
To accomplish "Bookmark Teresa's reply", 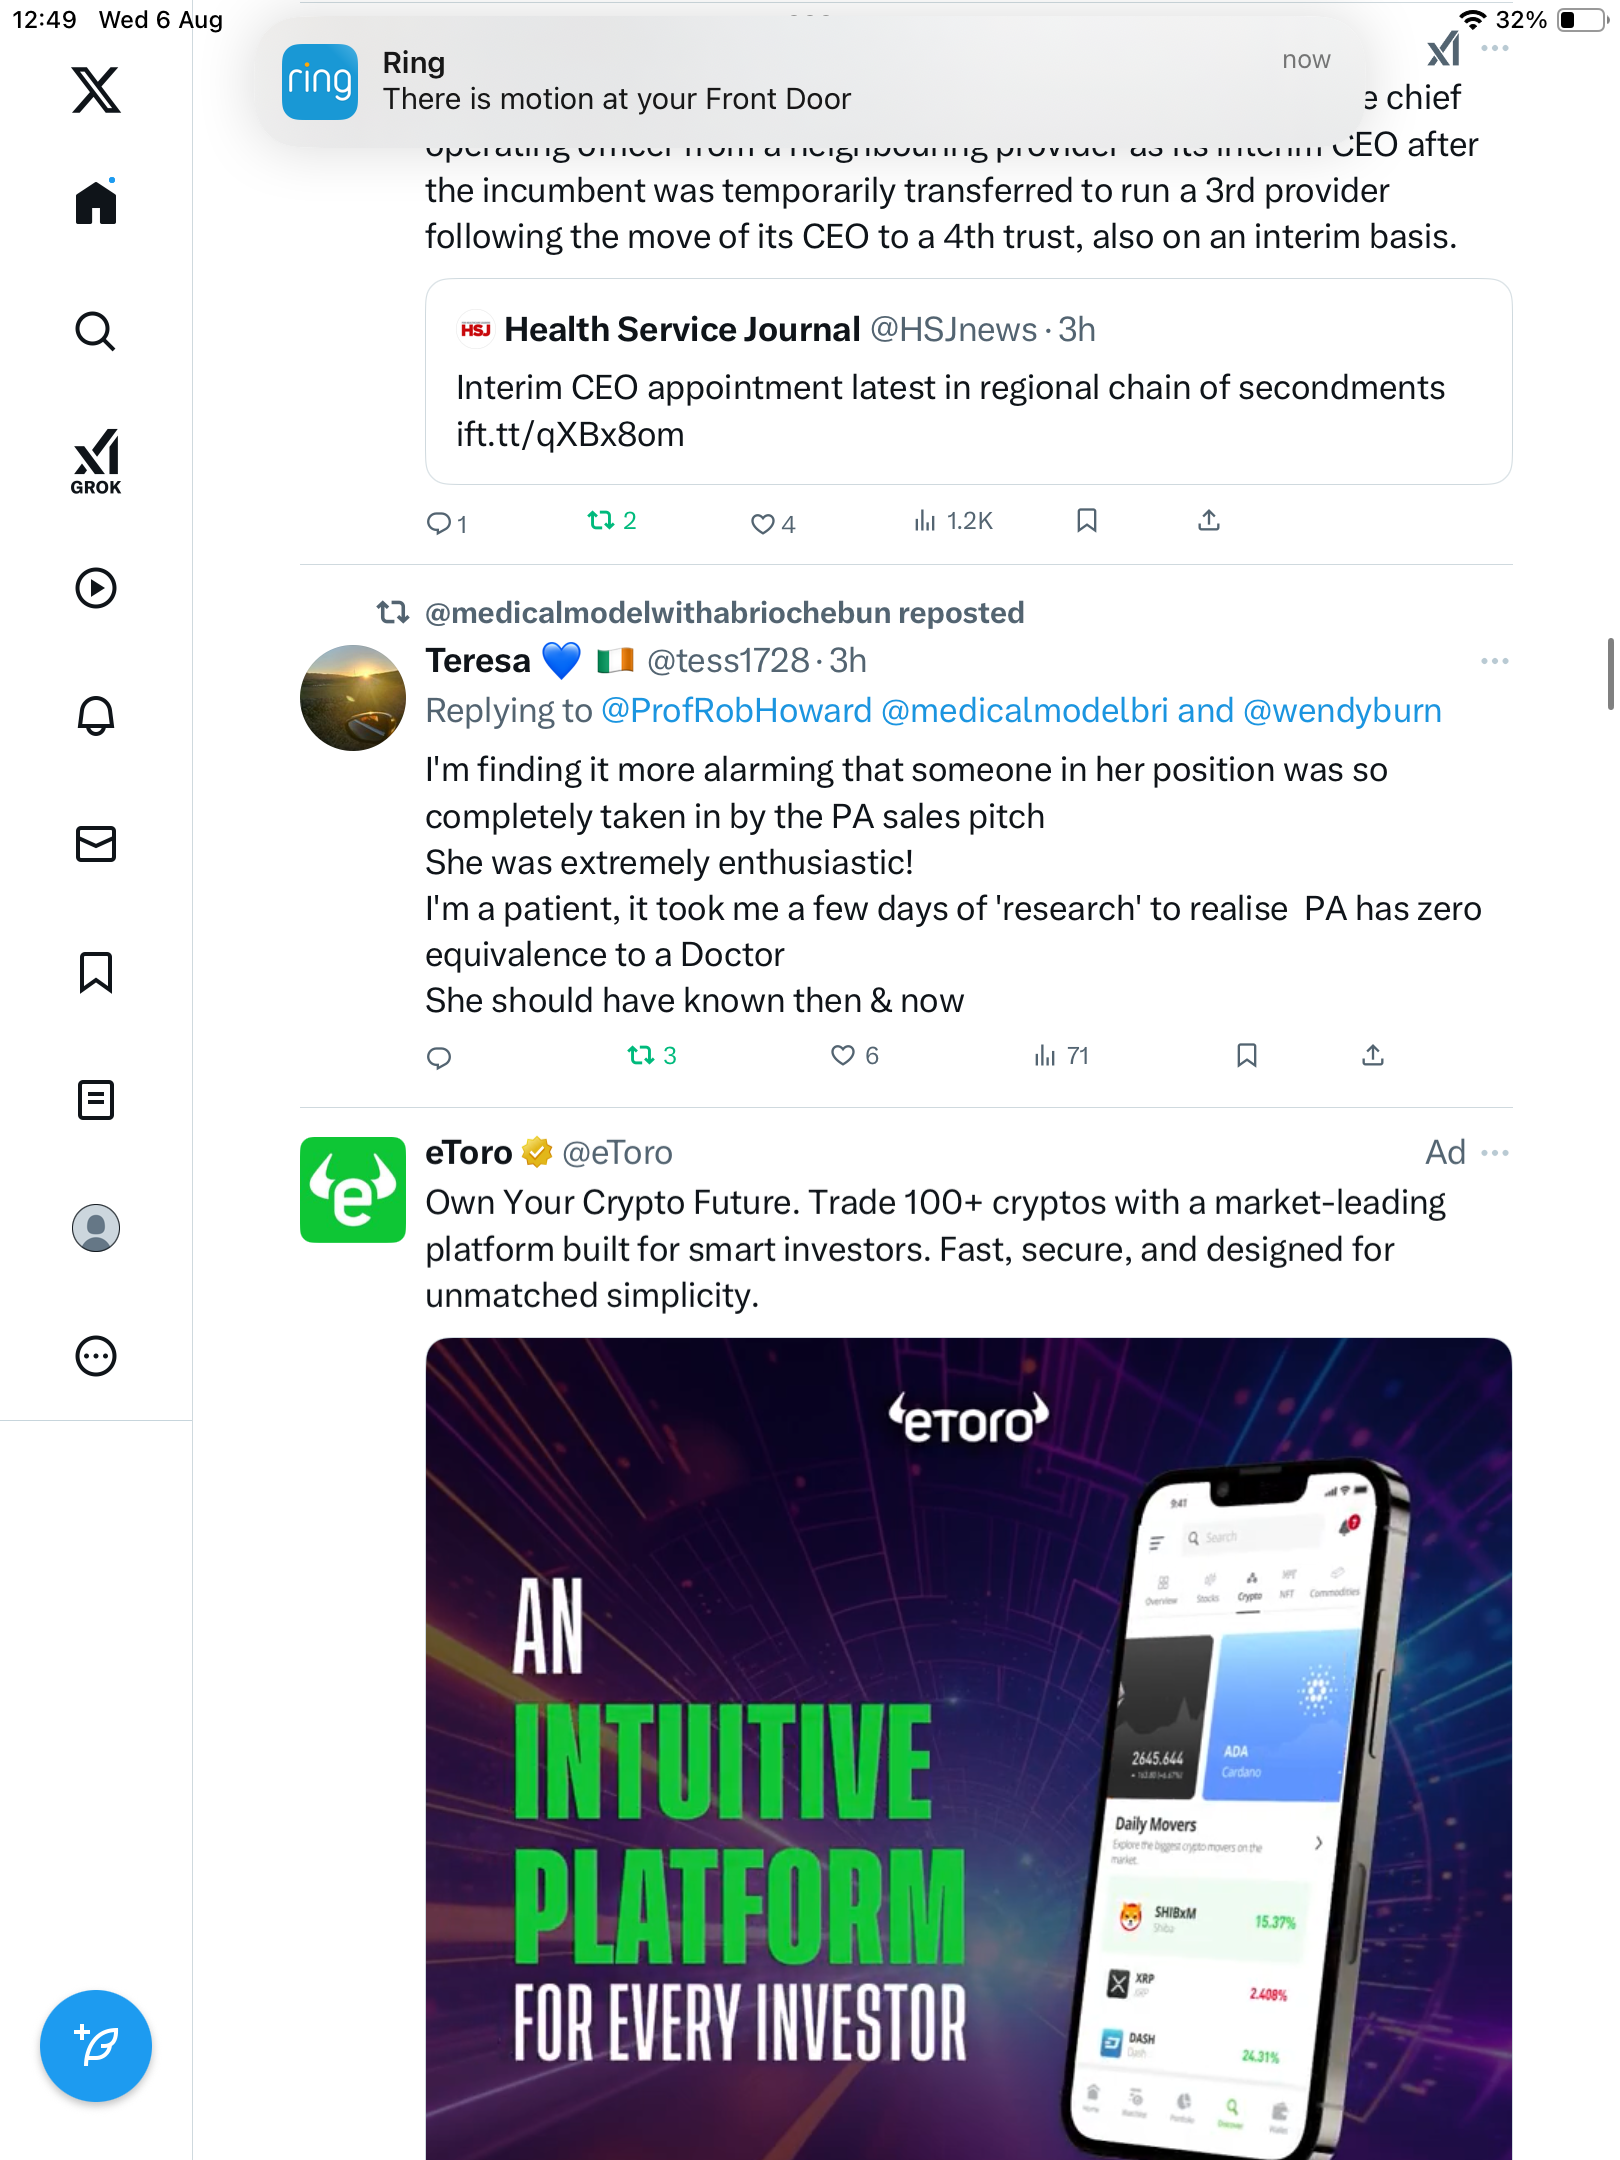I will coord(1246,1055).
